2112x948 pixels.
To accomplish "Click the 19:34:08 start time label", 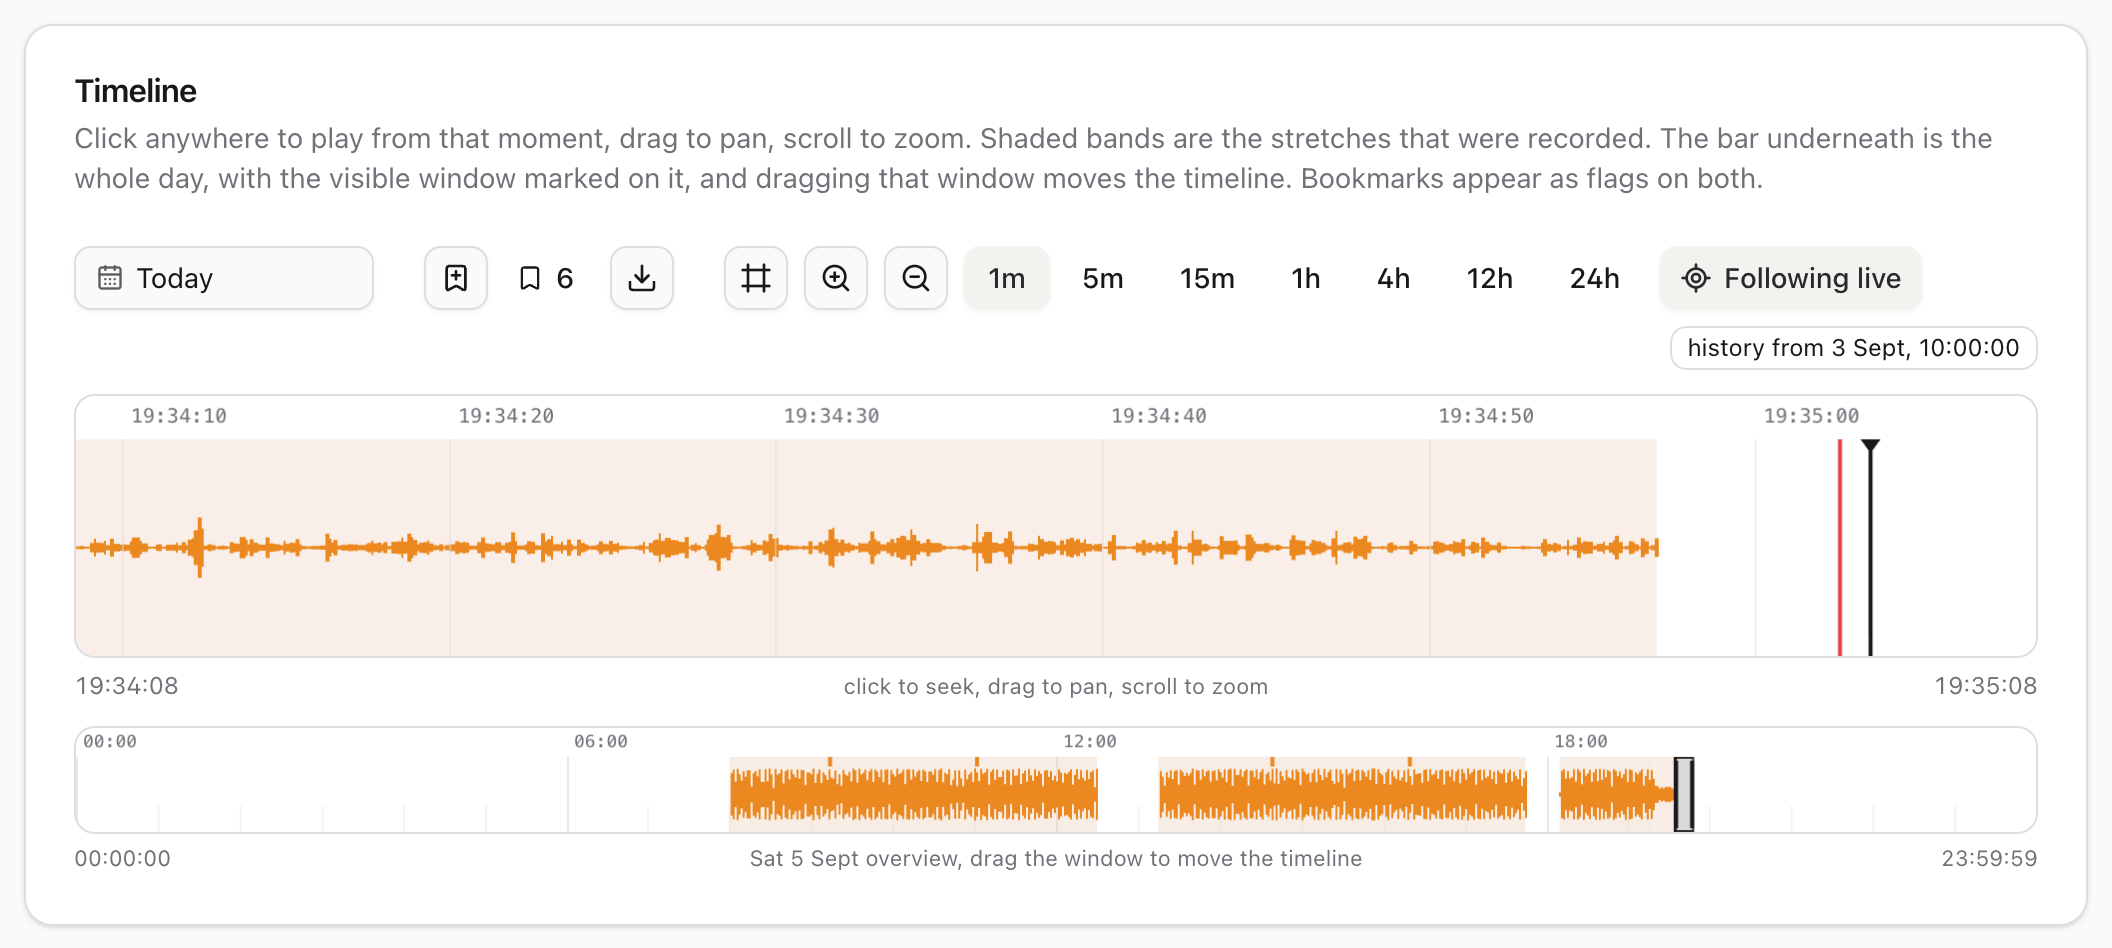I will click(x=127, y=686).
